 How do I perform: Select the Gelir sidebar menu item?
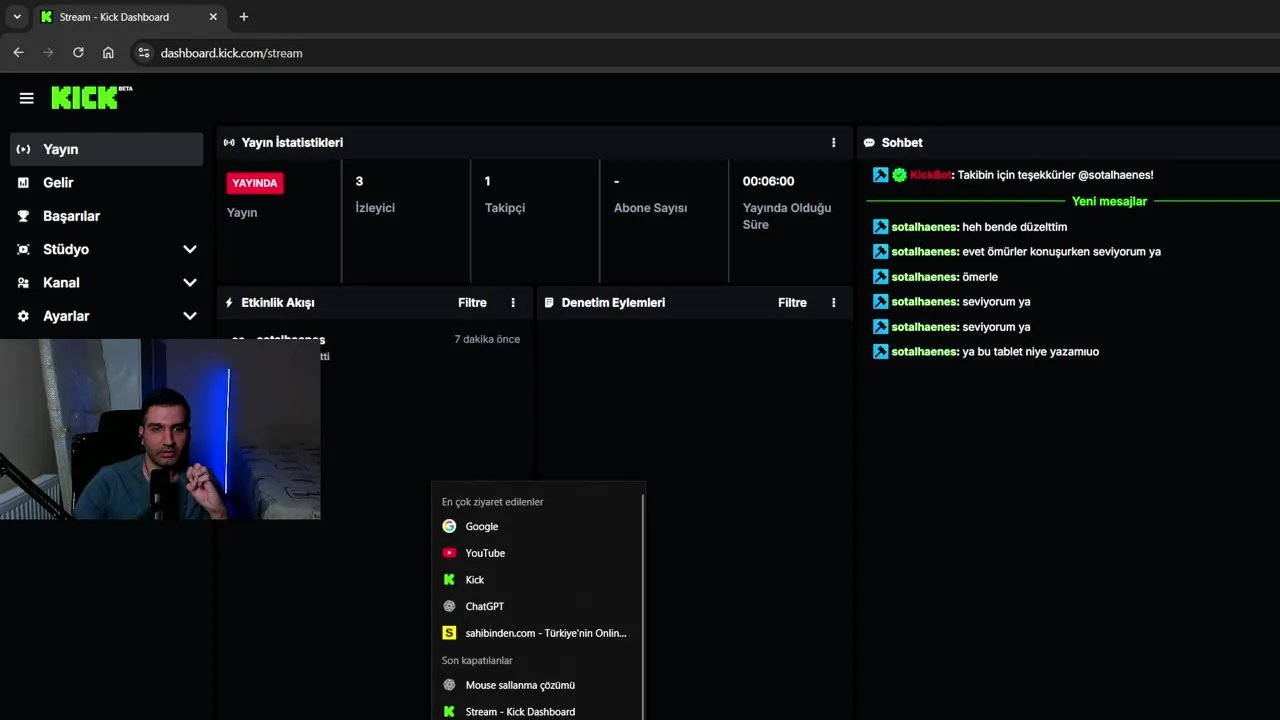coord(107,182)
